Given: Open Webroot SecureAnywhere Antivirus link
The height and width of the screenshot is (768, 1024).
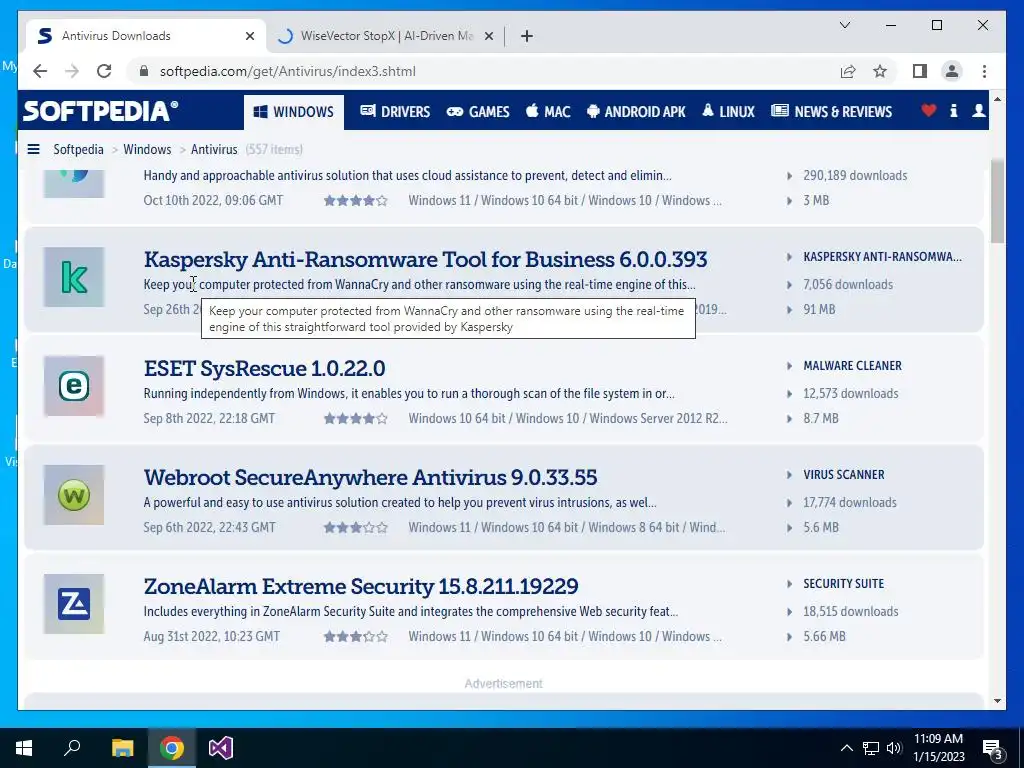Looking at the screenshot, I should [x=370, y=477].
